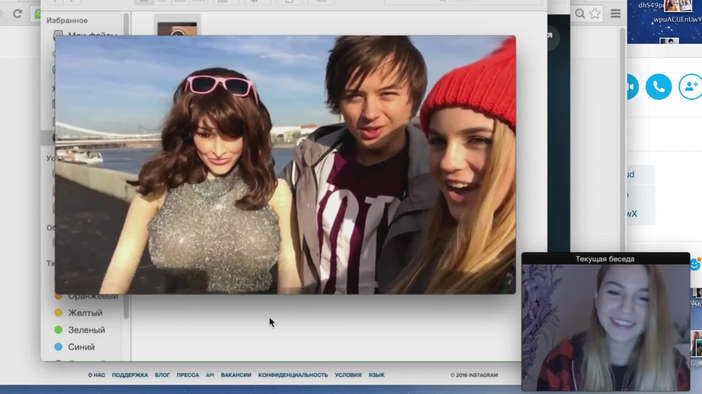Open the ЯЗЫК language selector in footer
The width and height of the screenshot is (702, 394).
pyautogui.click(x=376, y=375)
